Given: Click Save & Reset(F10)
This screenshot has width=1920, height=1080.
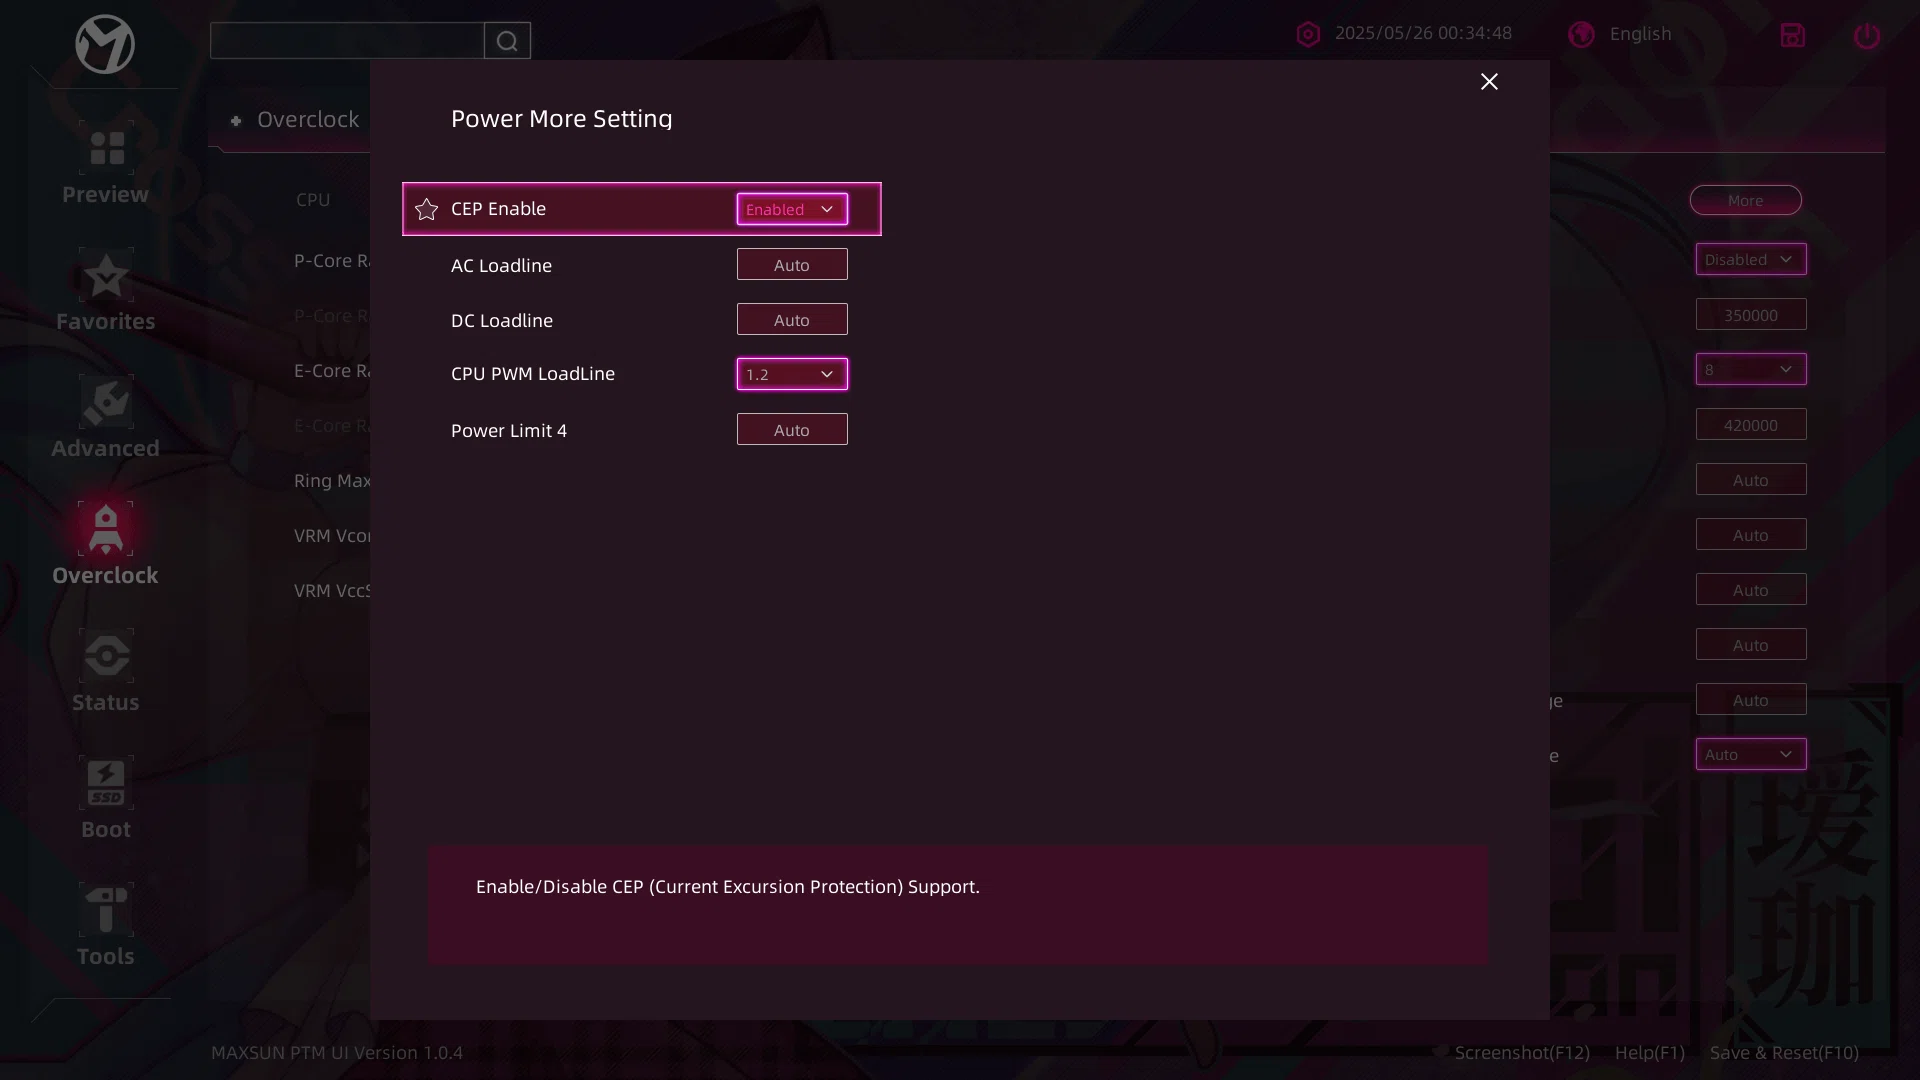Looking at the screenshot, I should tap(1784, 1052).
